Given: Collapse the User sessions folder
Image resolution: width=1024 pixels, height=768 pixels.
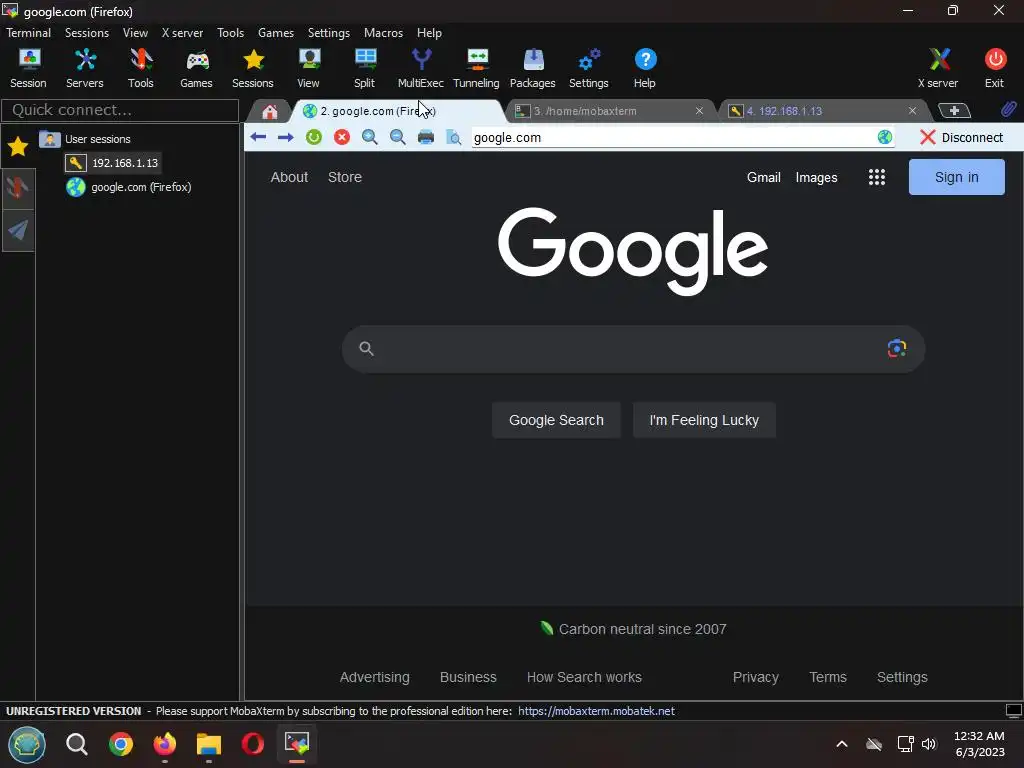Looking at the screenshot, I should tap(85, 139).
